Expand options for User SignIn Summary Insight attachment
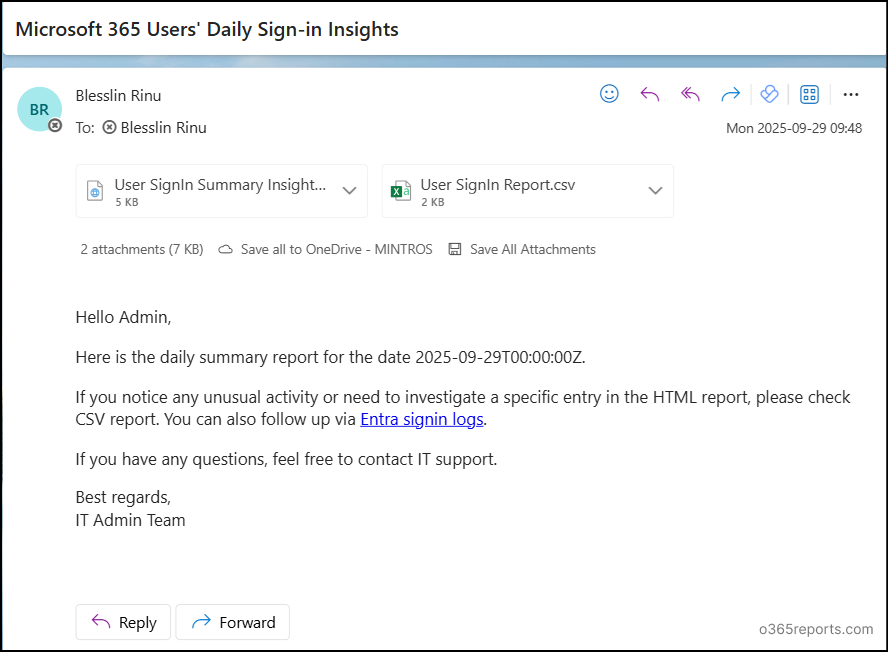The height and width of the screenshot is (652, 888). pos(349,190)
